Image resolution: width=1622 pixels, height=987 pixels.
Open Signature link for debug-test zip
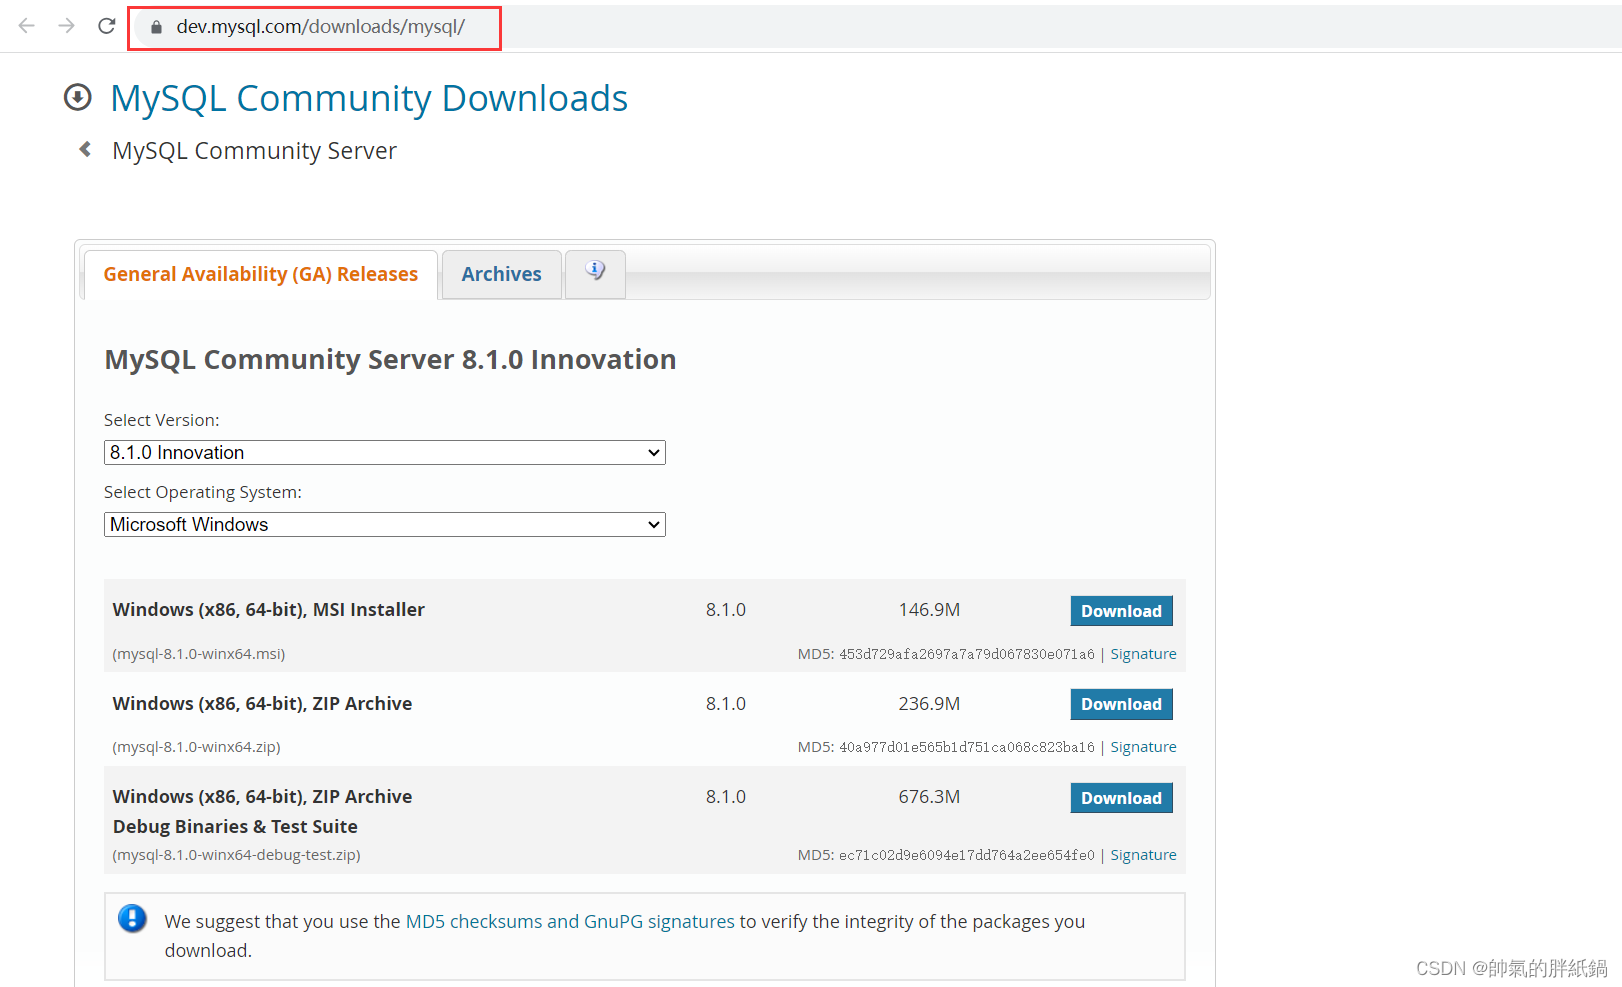coord(1143,855)
